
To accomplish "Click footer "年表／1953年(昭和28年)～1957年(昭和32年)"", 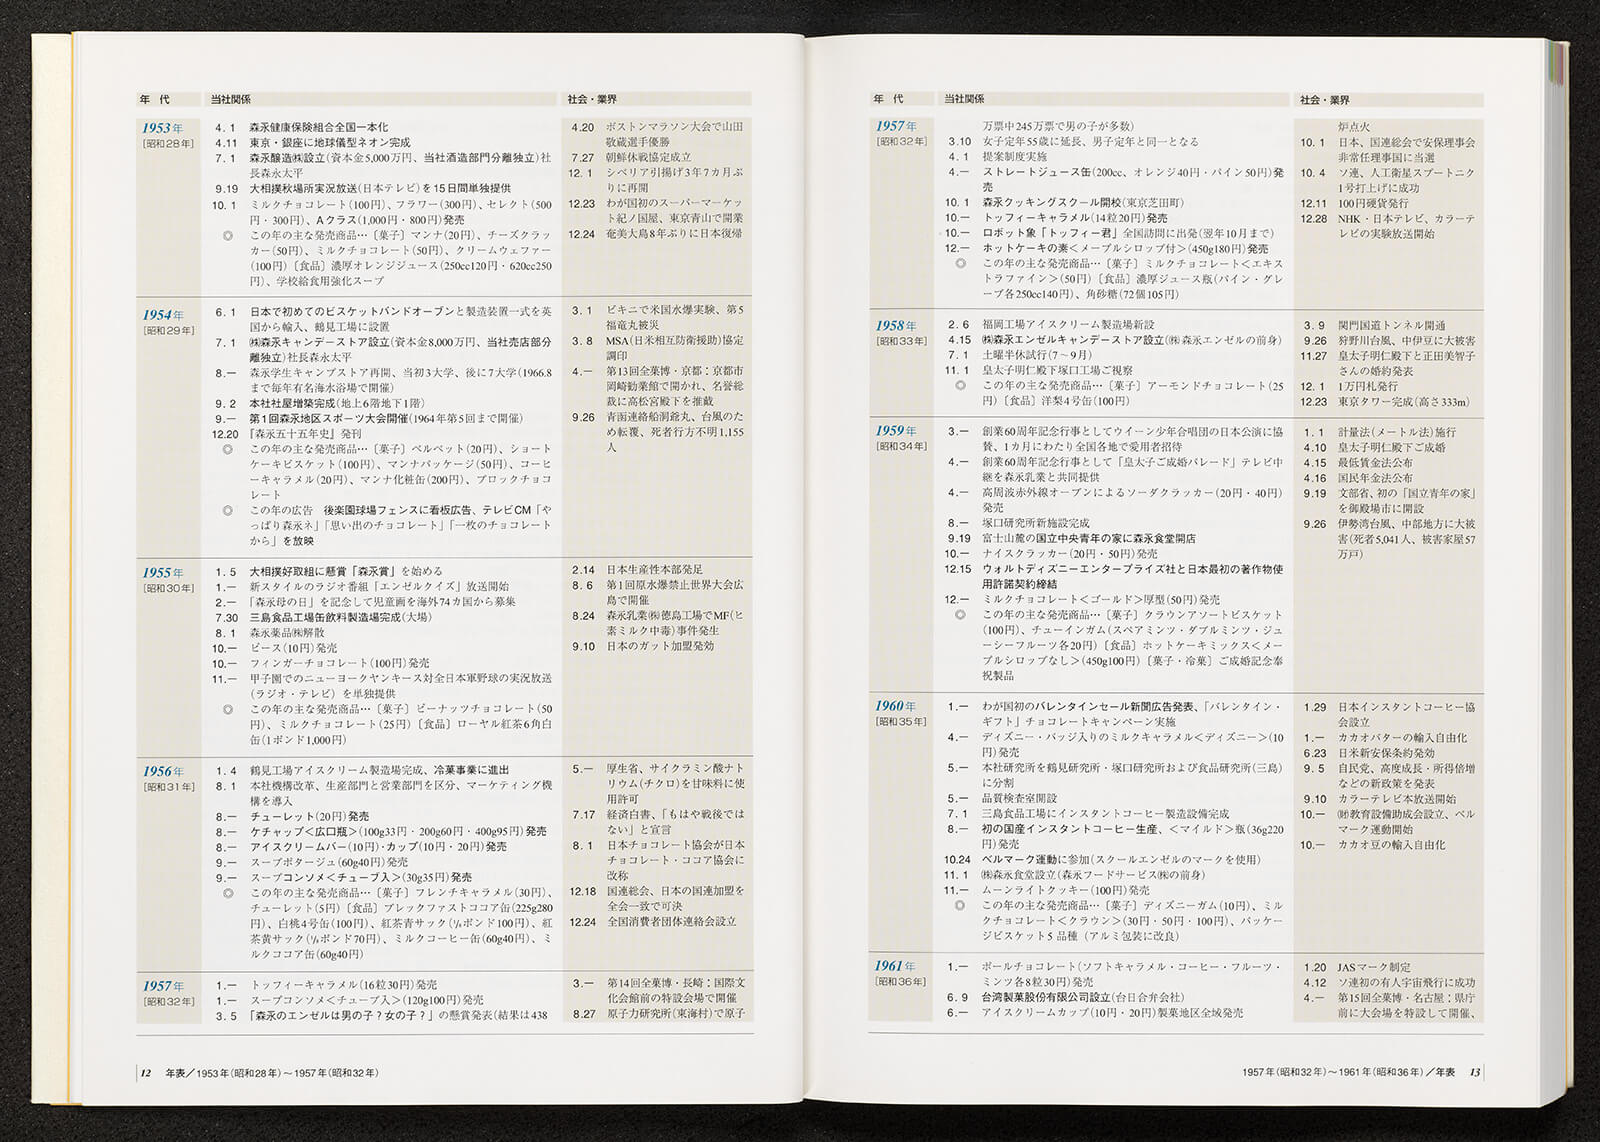I will 272,1073.
